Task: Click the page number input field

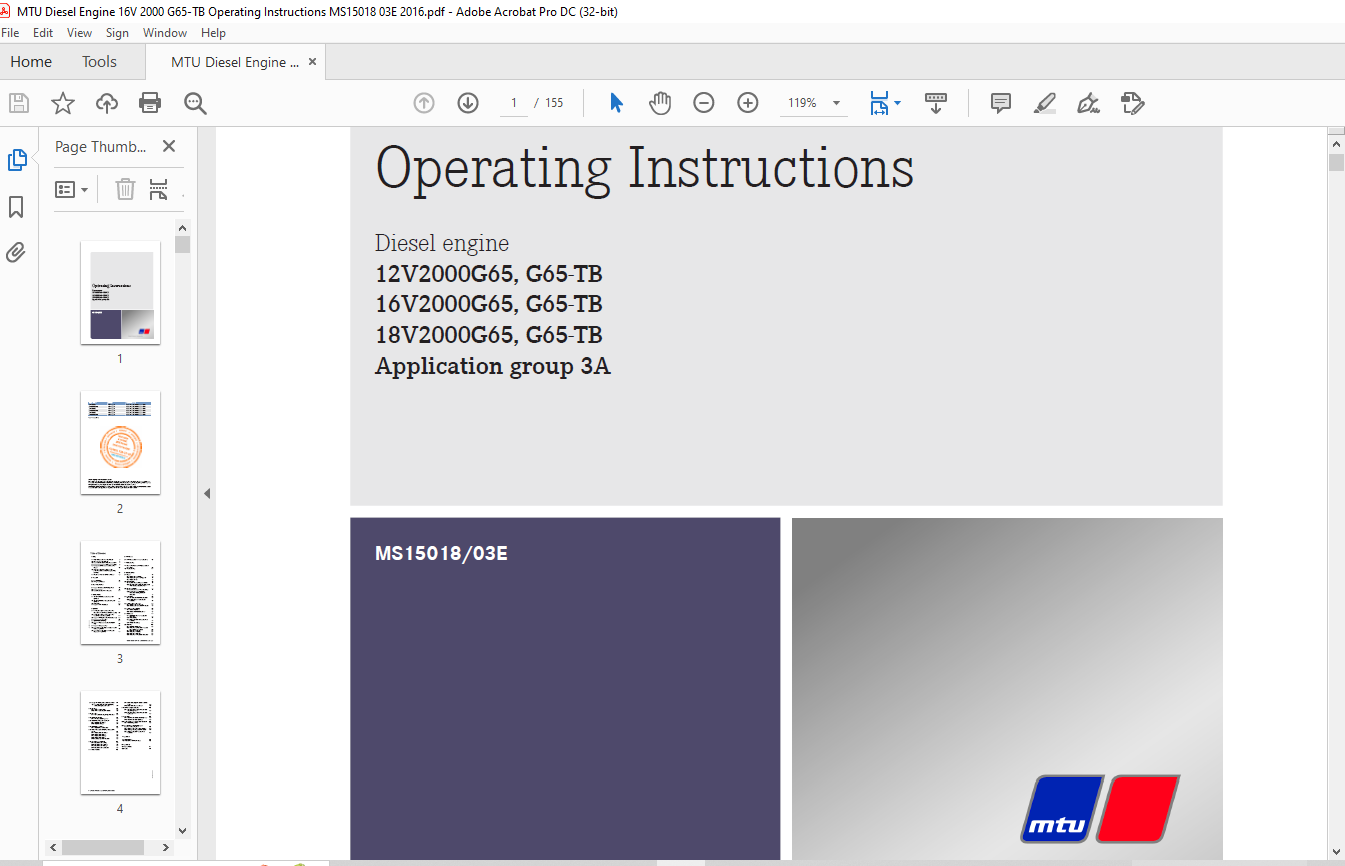Action: tap(514, 103)
